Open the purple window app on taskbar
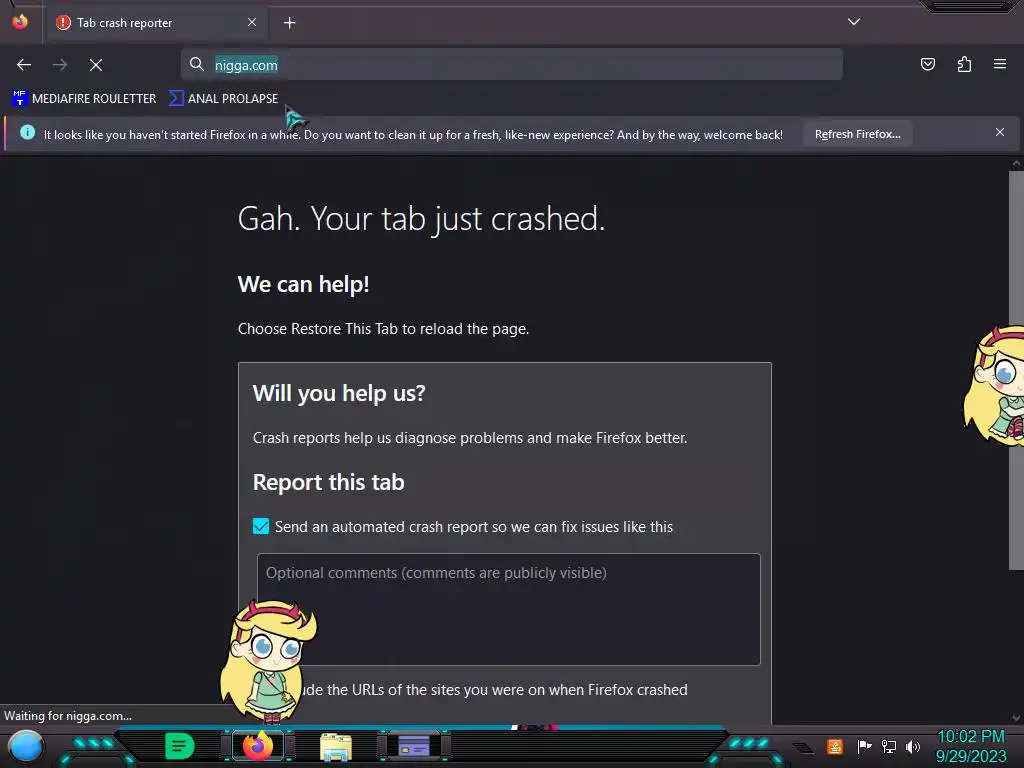Screen dimensions: 1024x768 [414, 746]
